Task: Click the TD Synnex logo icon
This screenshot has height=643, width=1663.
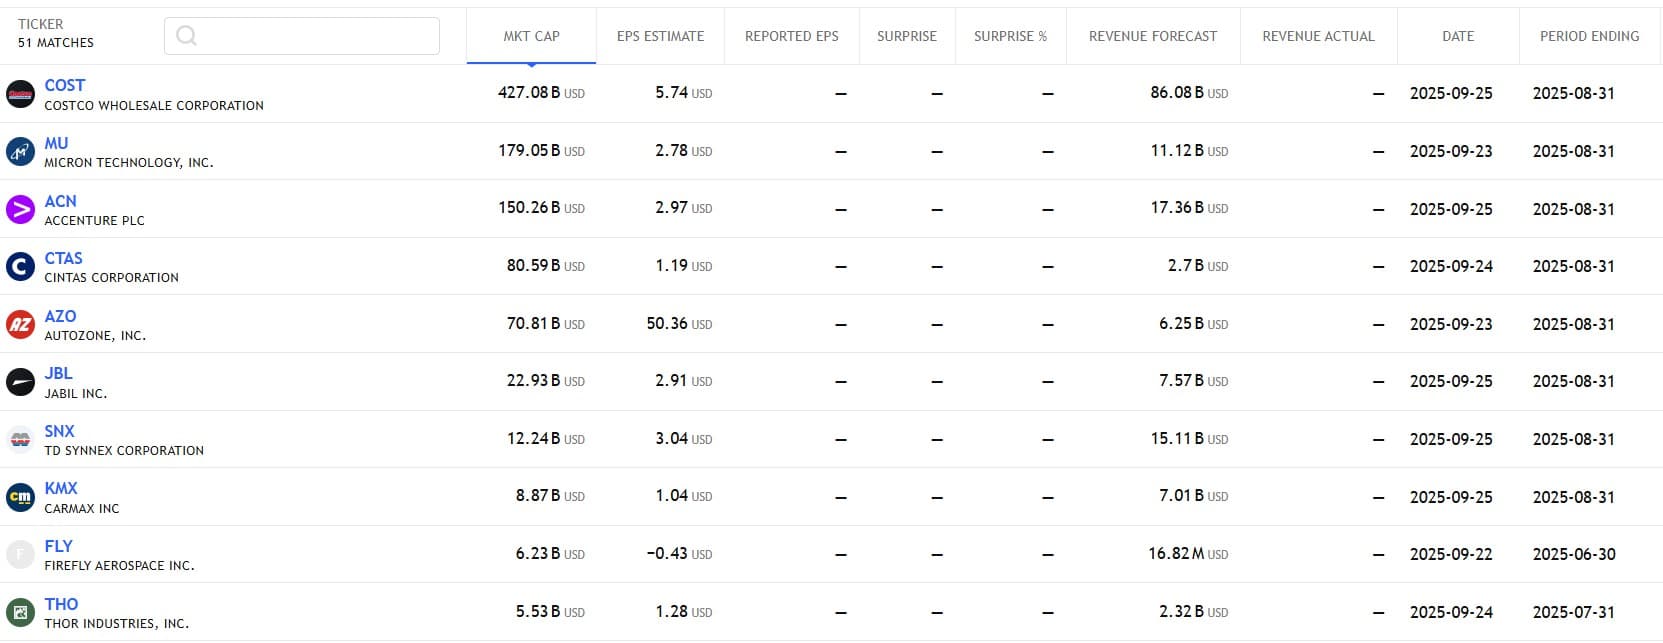Action: point(20,439)
